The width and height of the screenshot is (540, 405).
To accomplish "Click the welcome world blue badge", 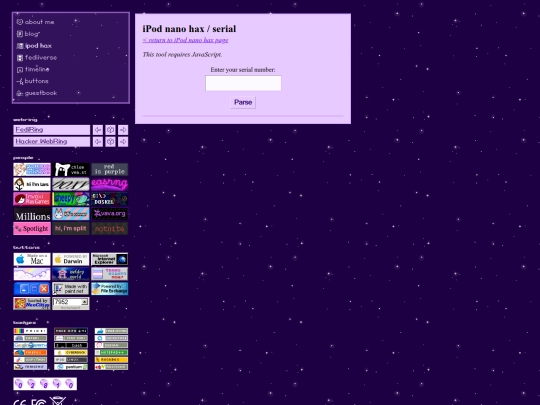I will click(x=71, y=274).
